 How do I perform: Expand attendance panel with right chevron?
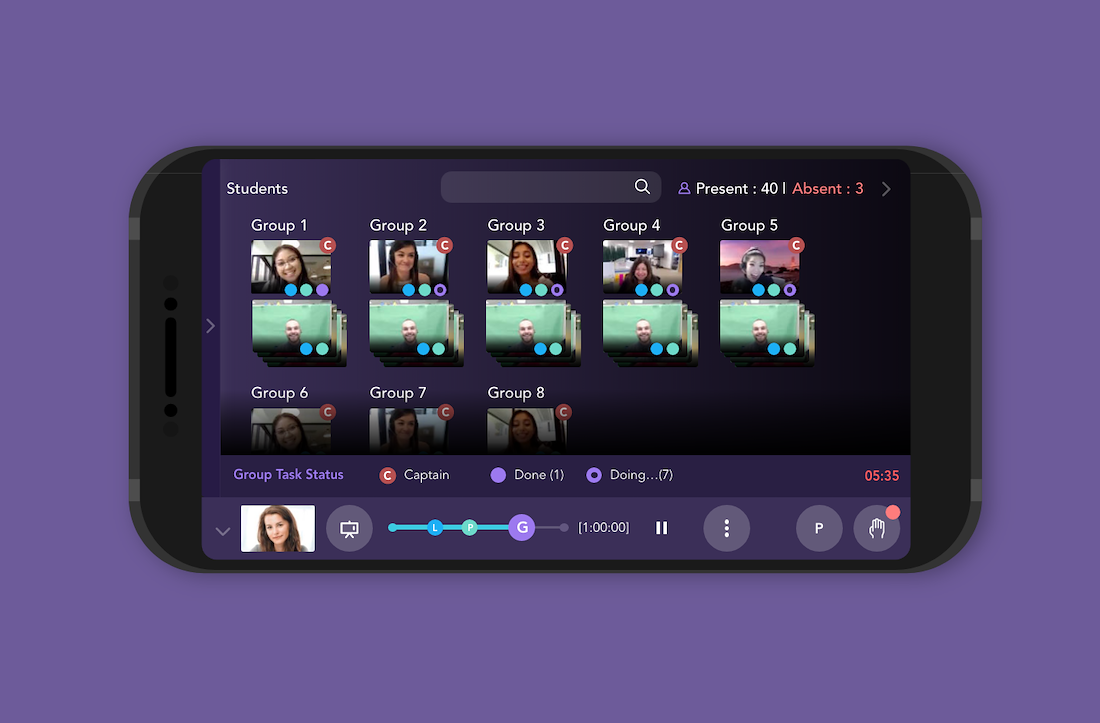tap(886, 189)
